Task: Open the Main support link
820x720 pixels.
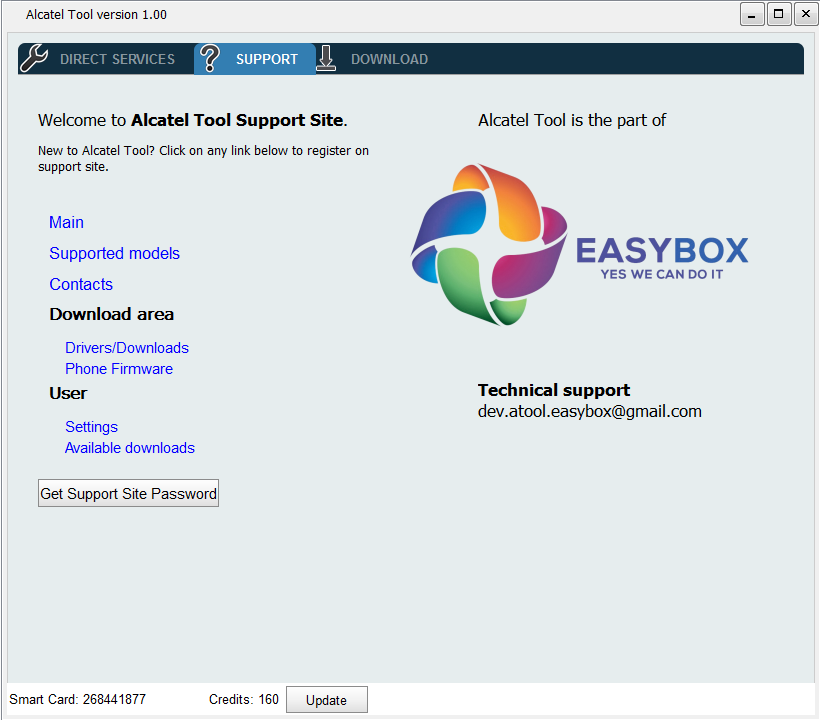Action: (66, 222)
